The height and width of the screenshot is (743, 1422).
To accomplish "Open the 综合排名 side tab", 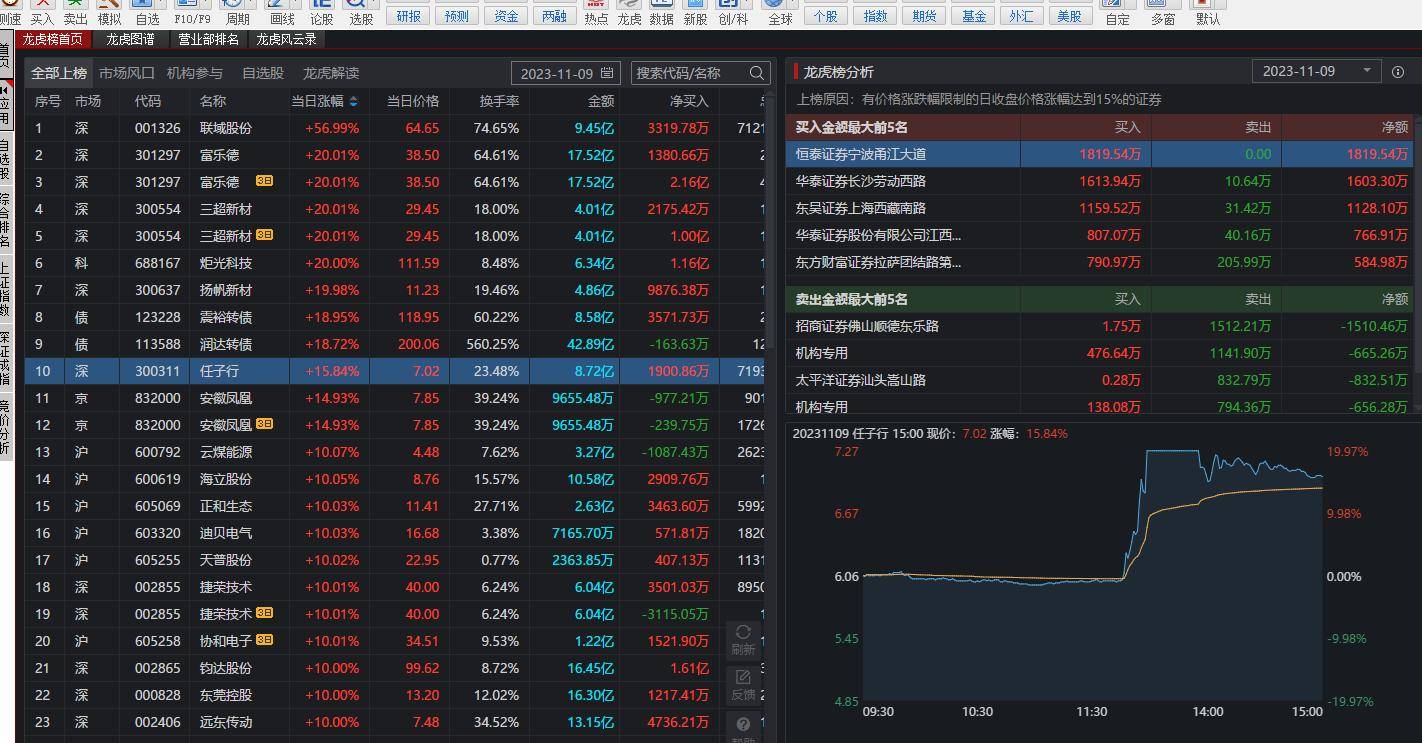I will (x=5, y=220).
